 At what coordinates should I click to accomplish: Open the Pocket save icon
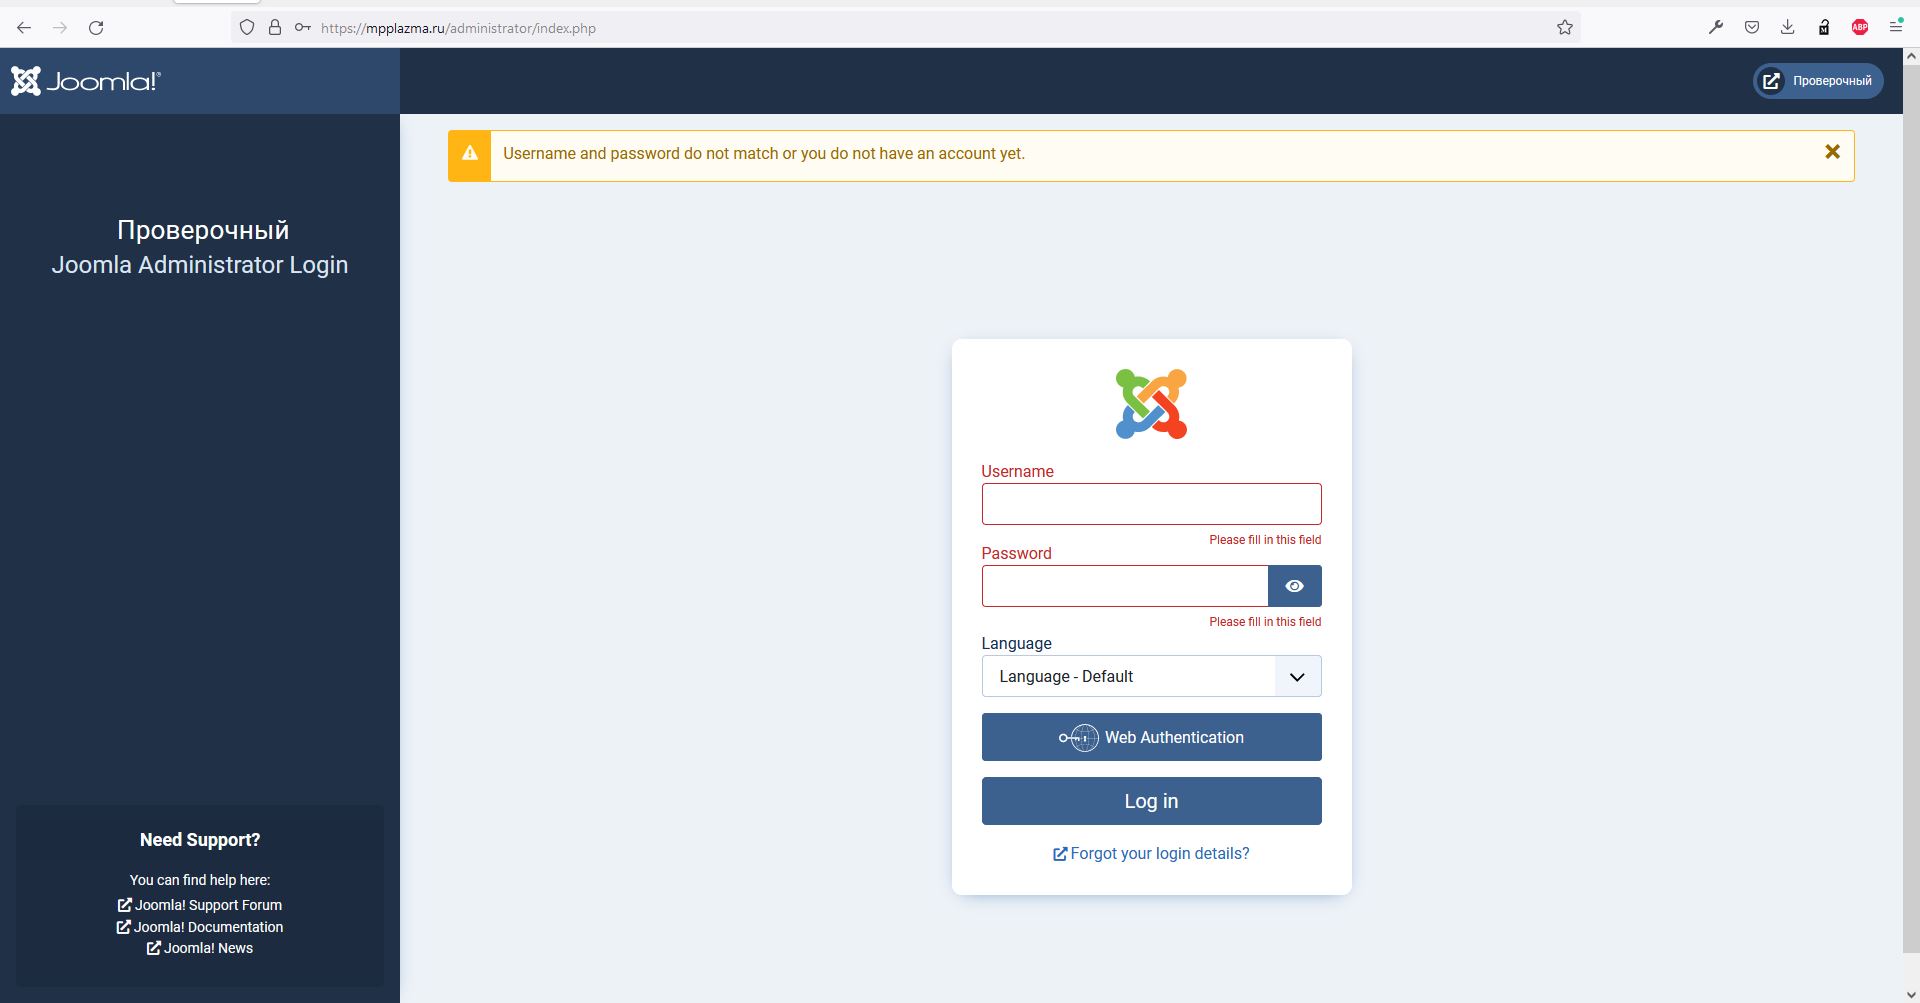[x=1752, y=28]
